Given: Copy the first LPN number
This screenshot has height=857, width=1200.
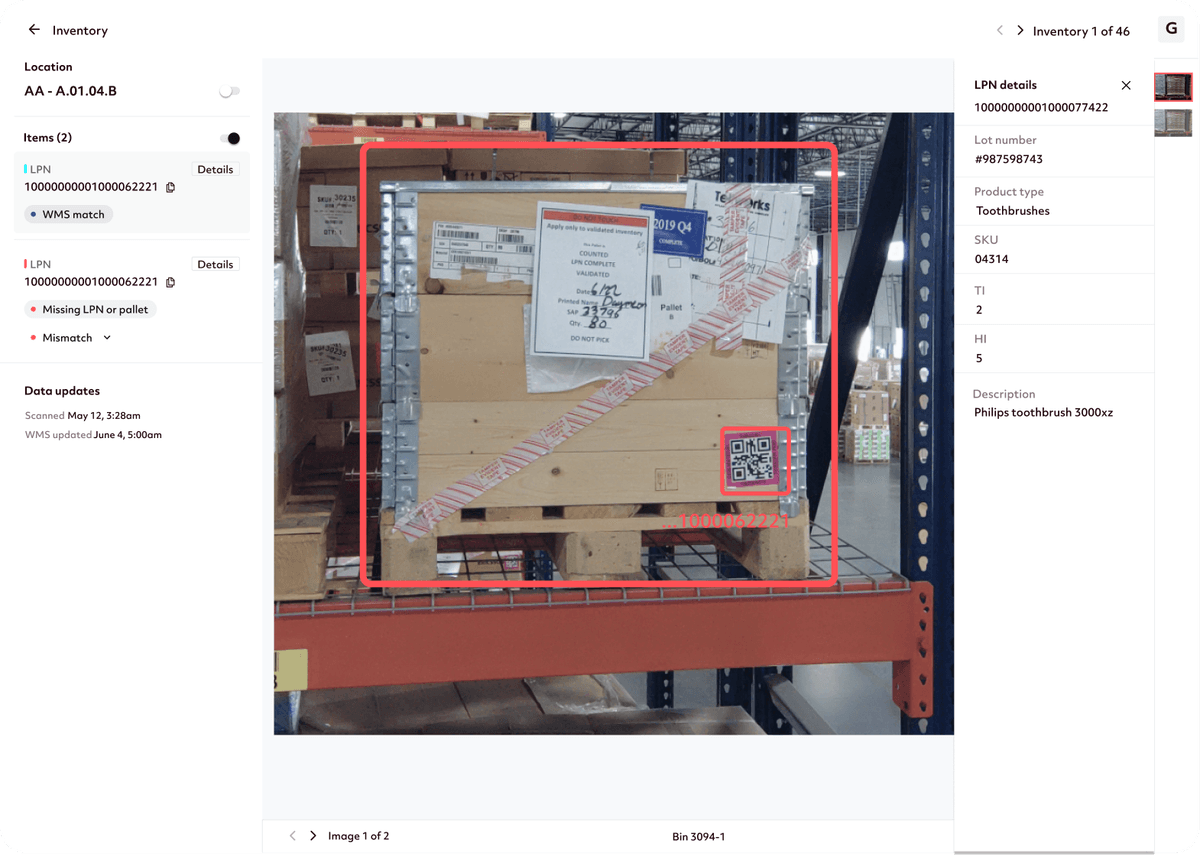Looking at the screenshot, I should click(171, 187).
